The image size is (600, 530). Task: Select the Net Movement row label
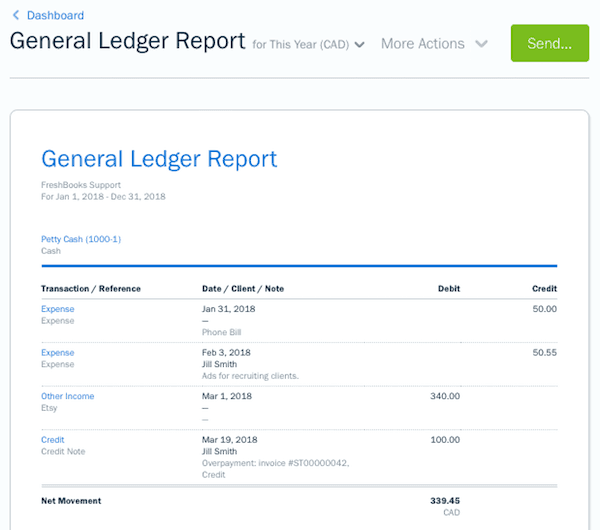tap(71, 500)
